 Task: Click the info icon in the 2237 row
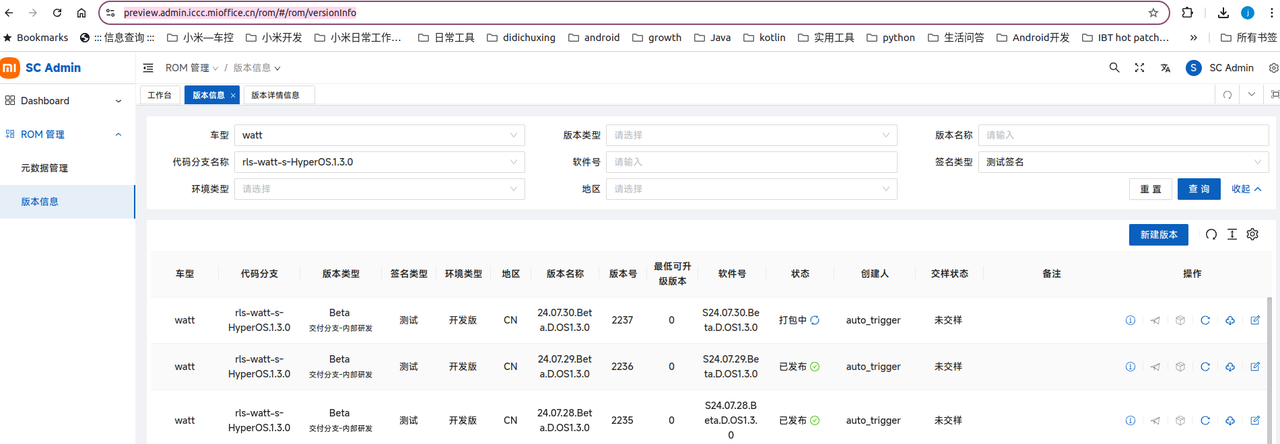click(1130, 320)
